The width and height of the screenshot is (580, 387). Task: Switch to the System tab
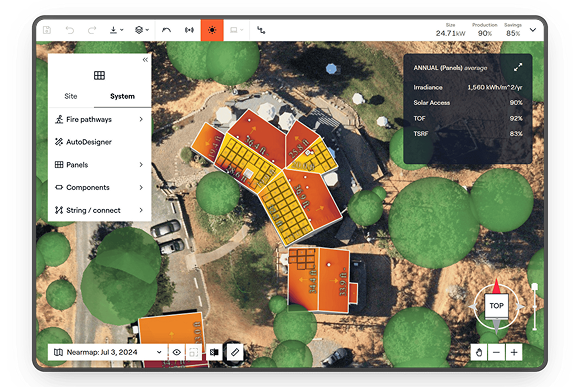(122, 96)
